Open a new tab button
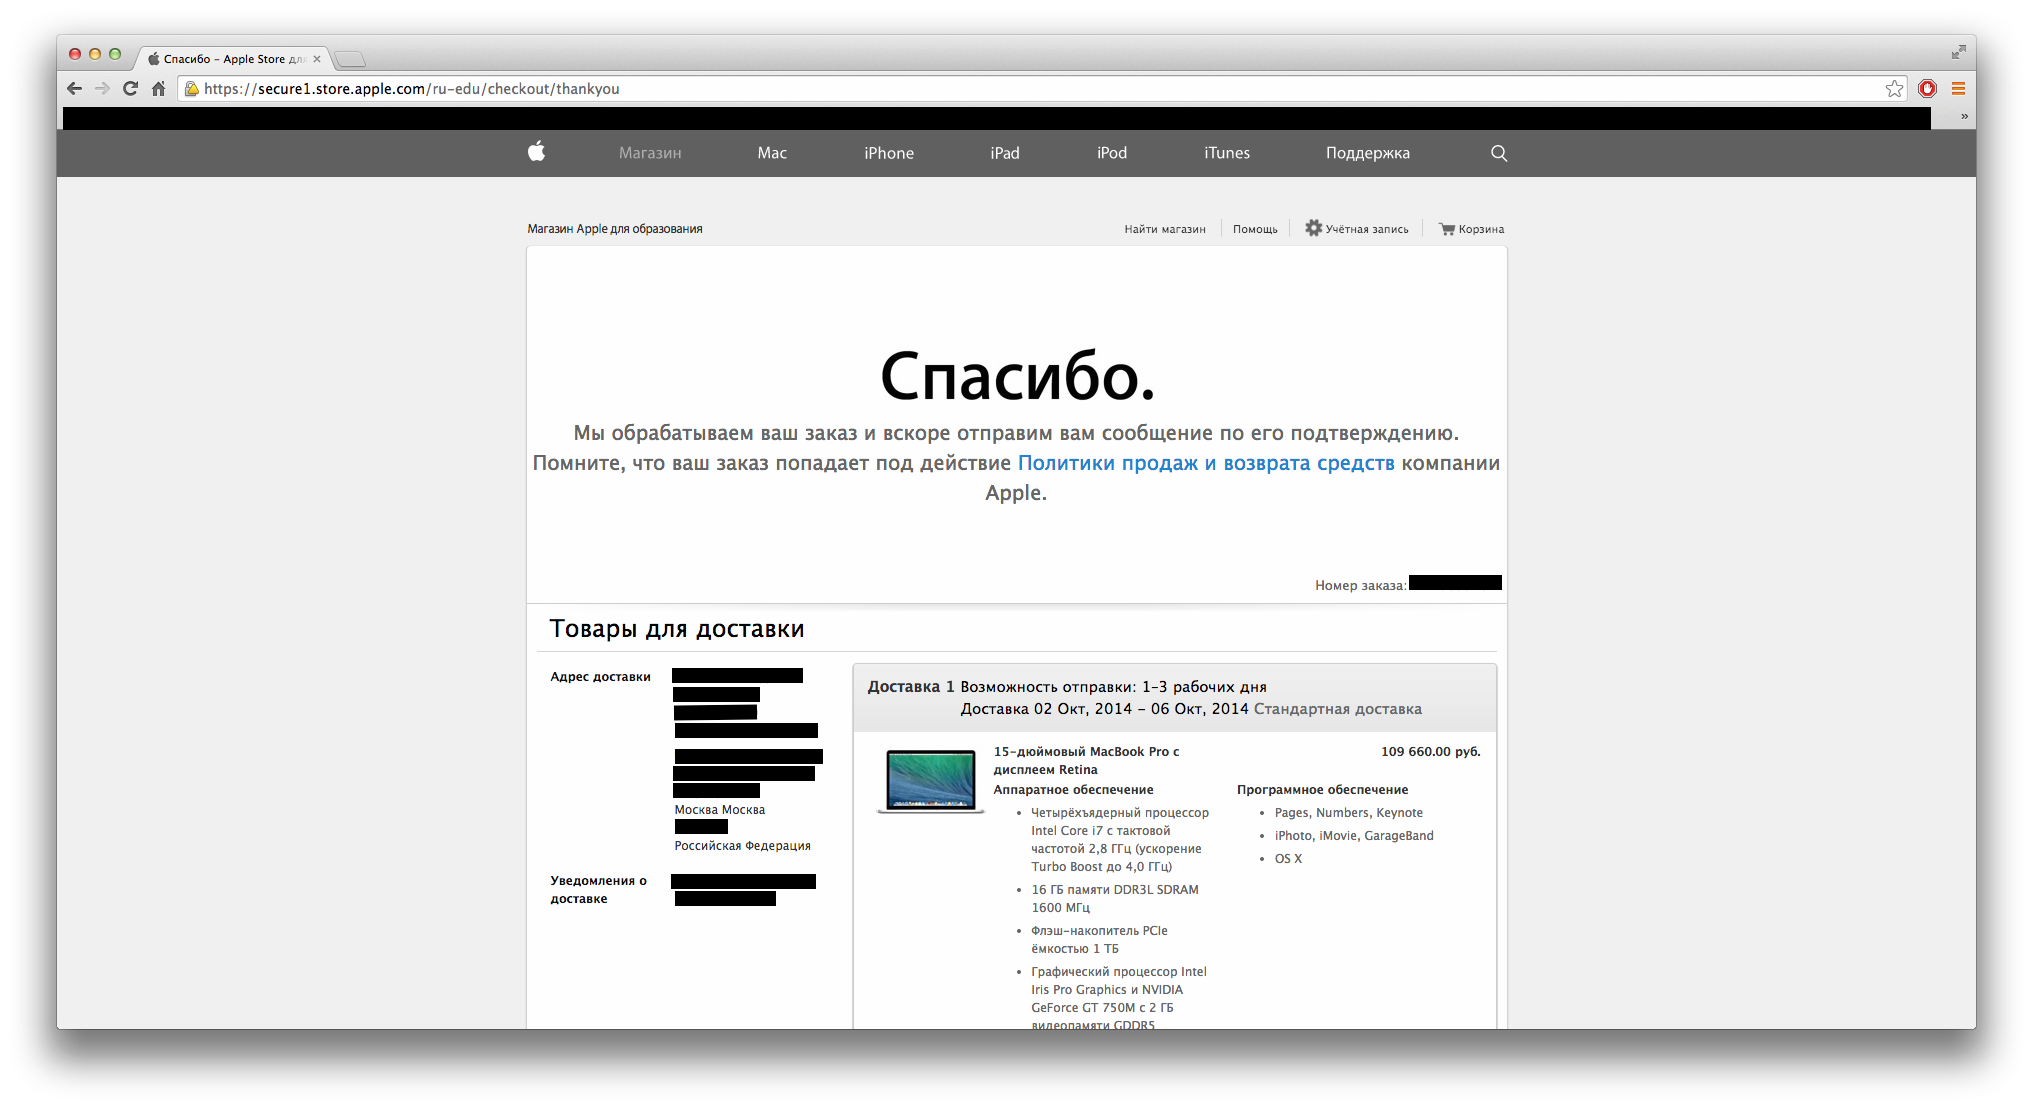This screenshot has height=1108, width=2033. (350, 59)
